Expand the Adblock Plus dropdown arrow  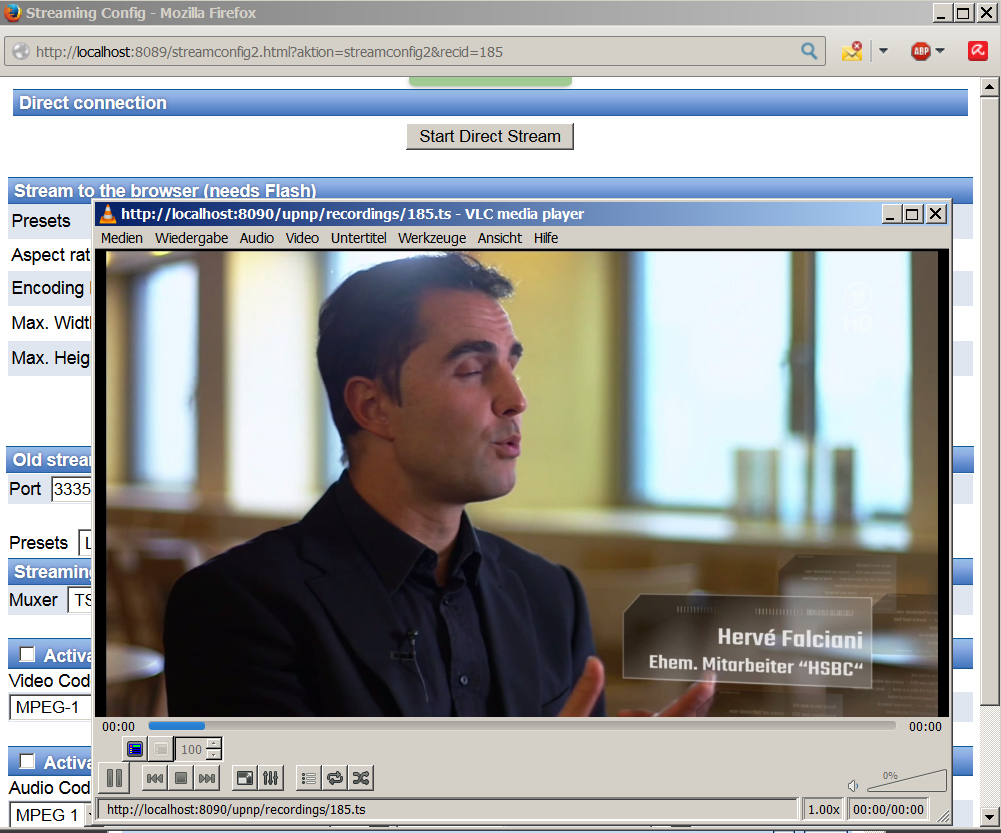(940, 51)
